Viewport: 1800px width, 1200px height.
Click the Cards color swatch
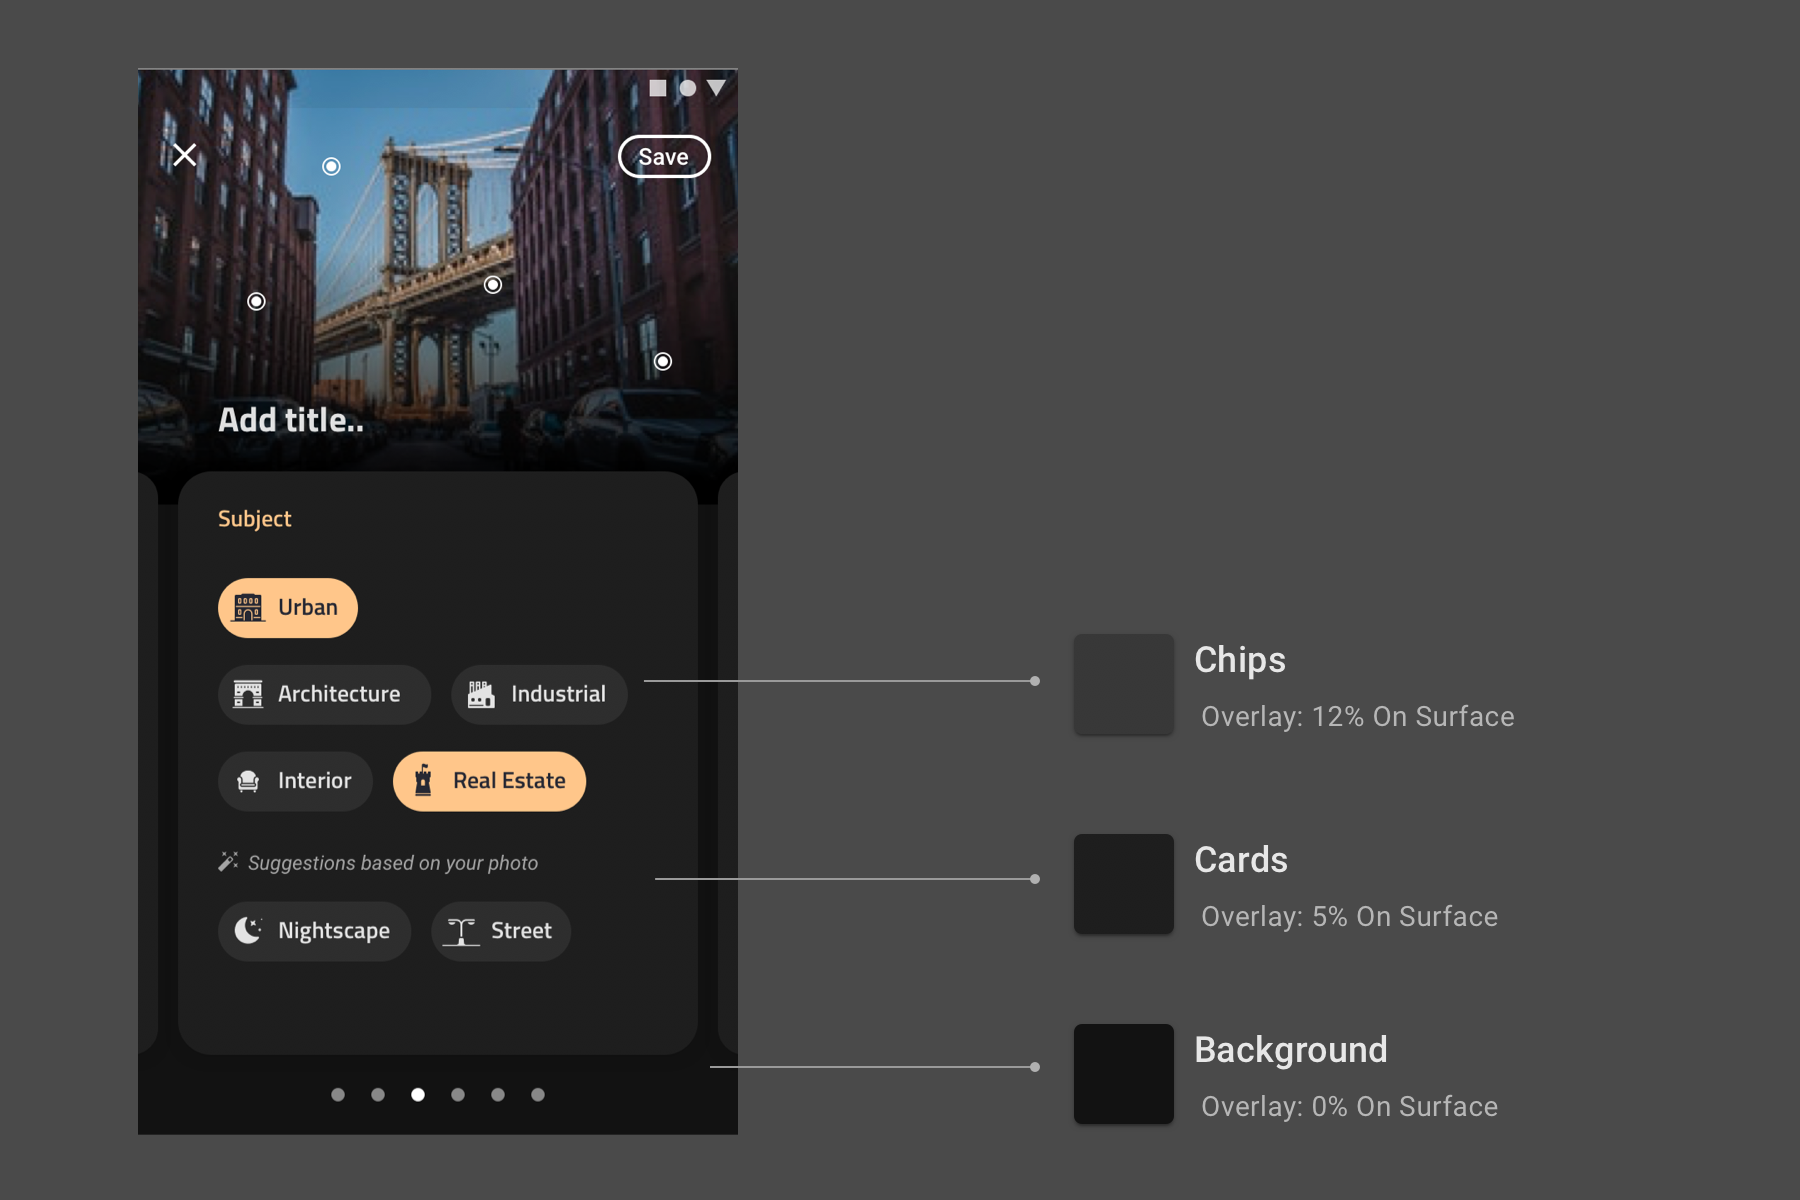point(1124,884)
